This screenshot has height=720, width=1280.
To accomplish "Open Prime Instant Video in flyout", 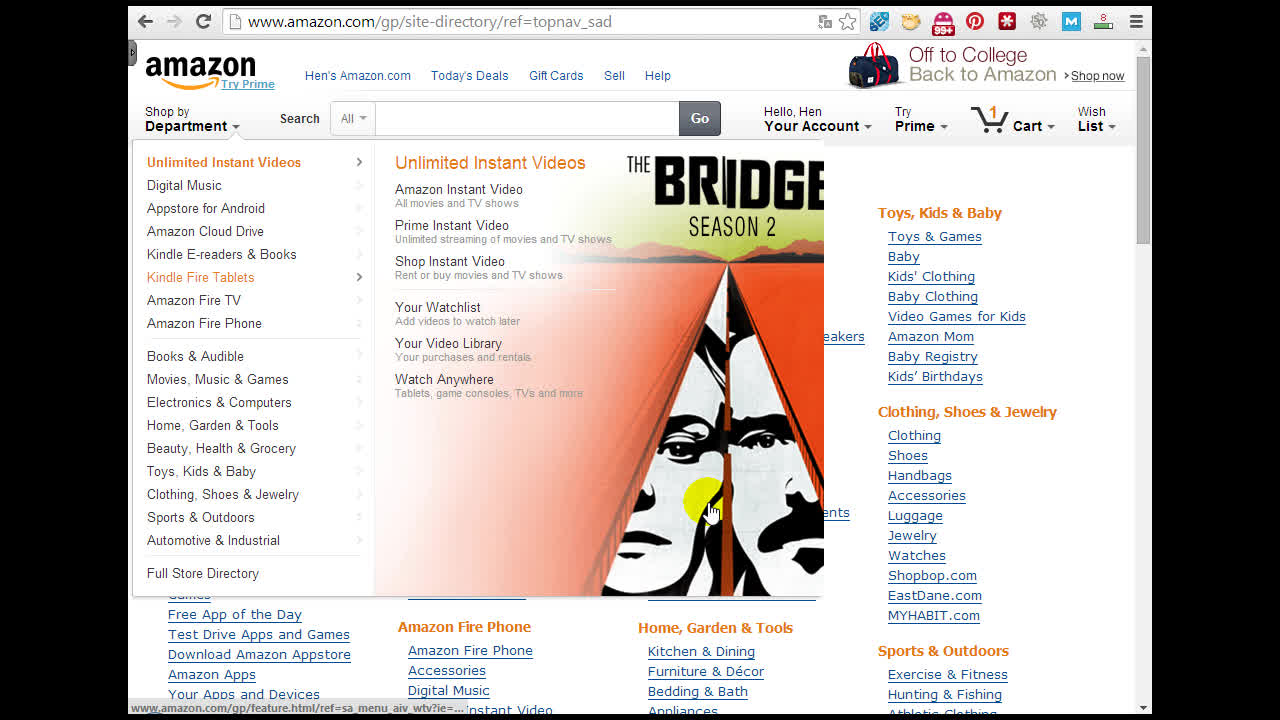I will [x=451, y=225].
